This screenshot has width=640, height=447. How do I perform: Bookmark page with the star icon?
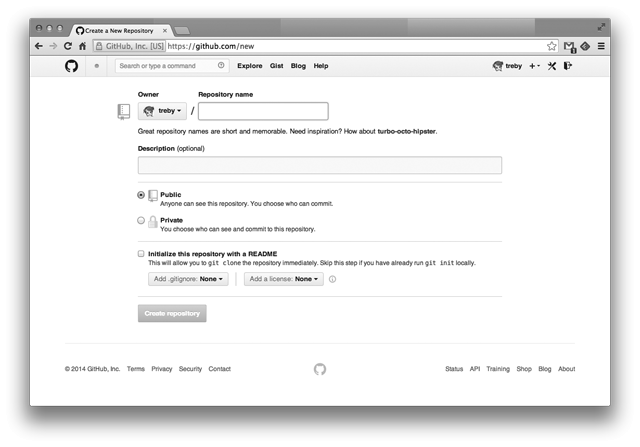552,46
